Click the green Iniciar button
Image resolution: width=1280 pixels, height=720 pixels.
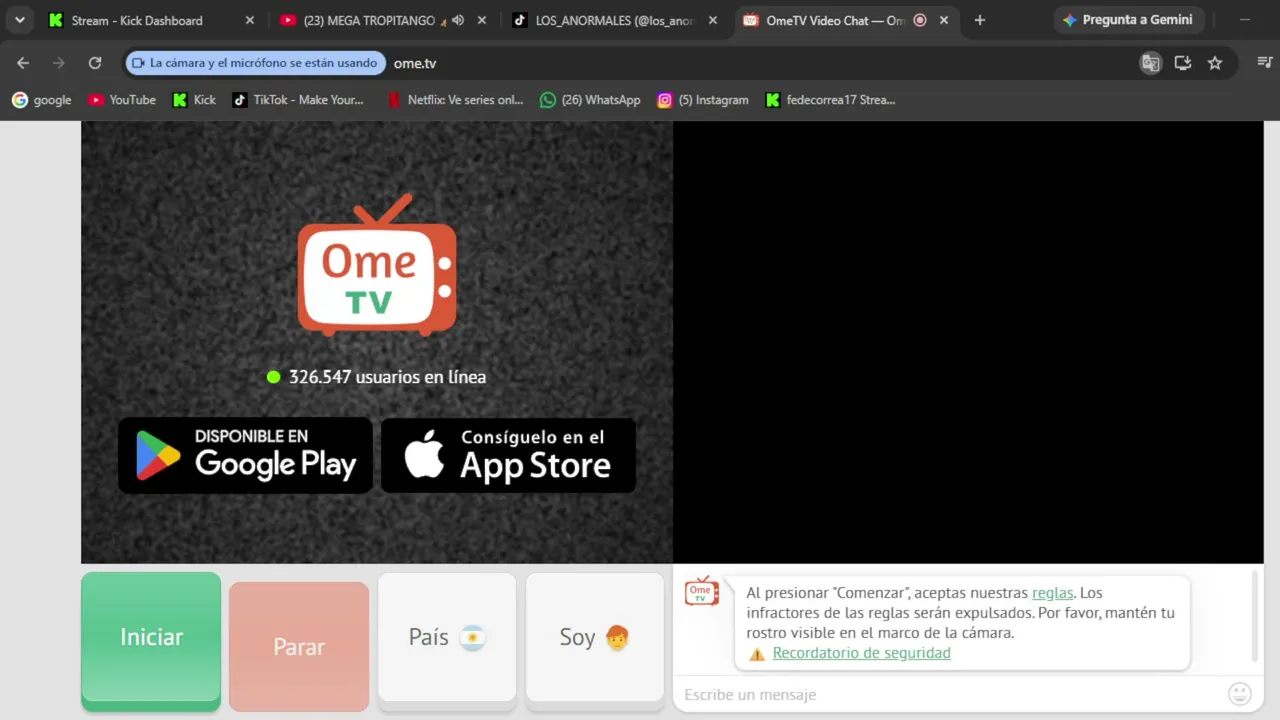[151, 641]
